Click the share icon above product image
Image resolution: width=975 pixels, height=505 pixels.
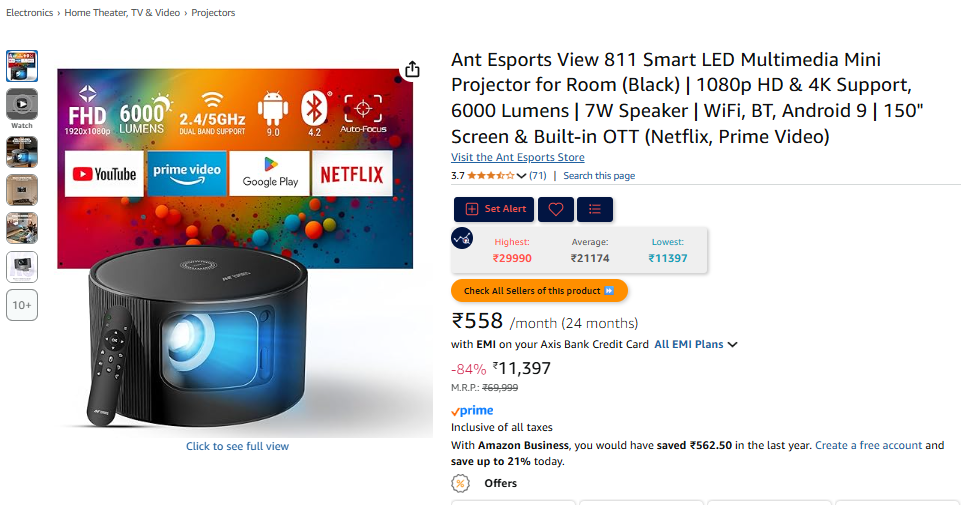coord(412,69)
